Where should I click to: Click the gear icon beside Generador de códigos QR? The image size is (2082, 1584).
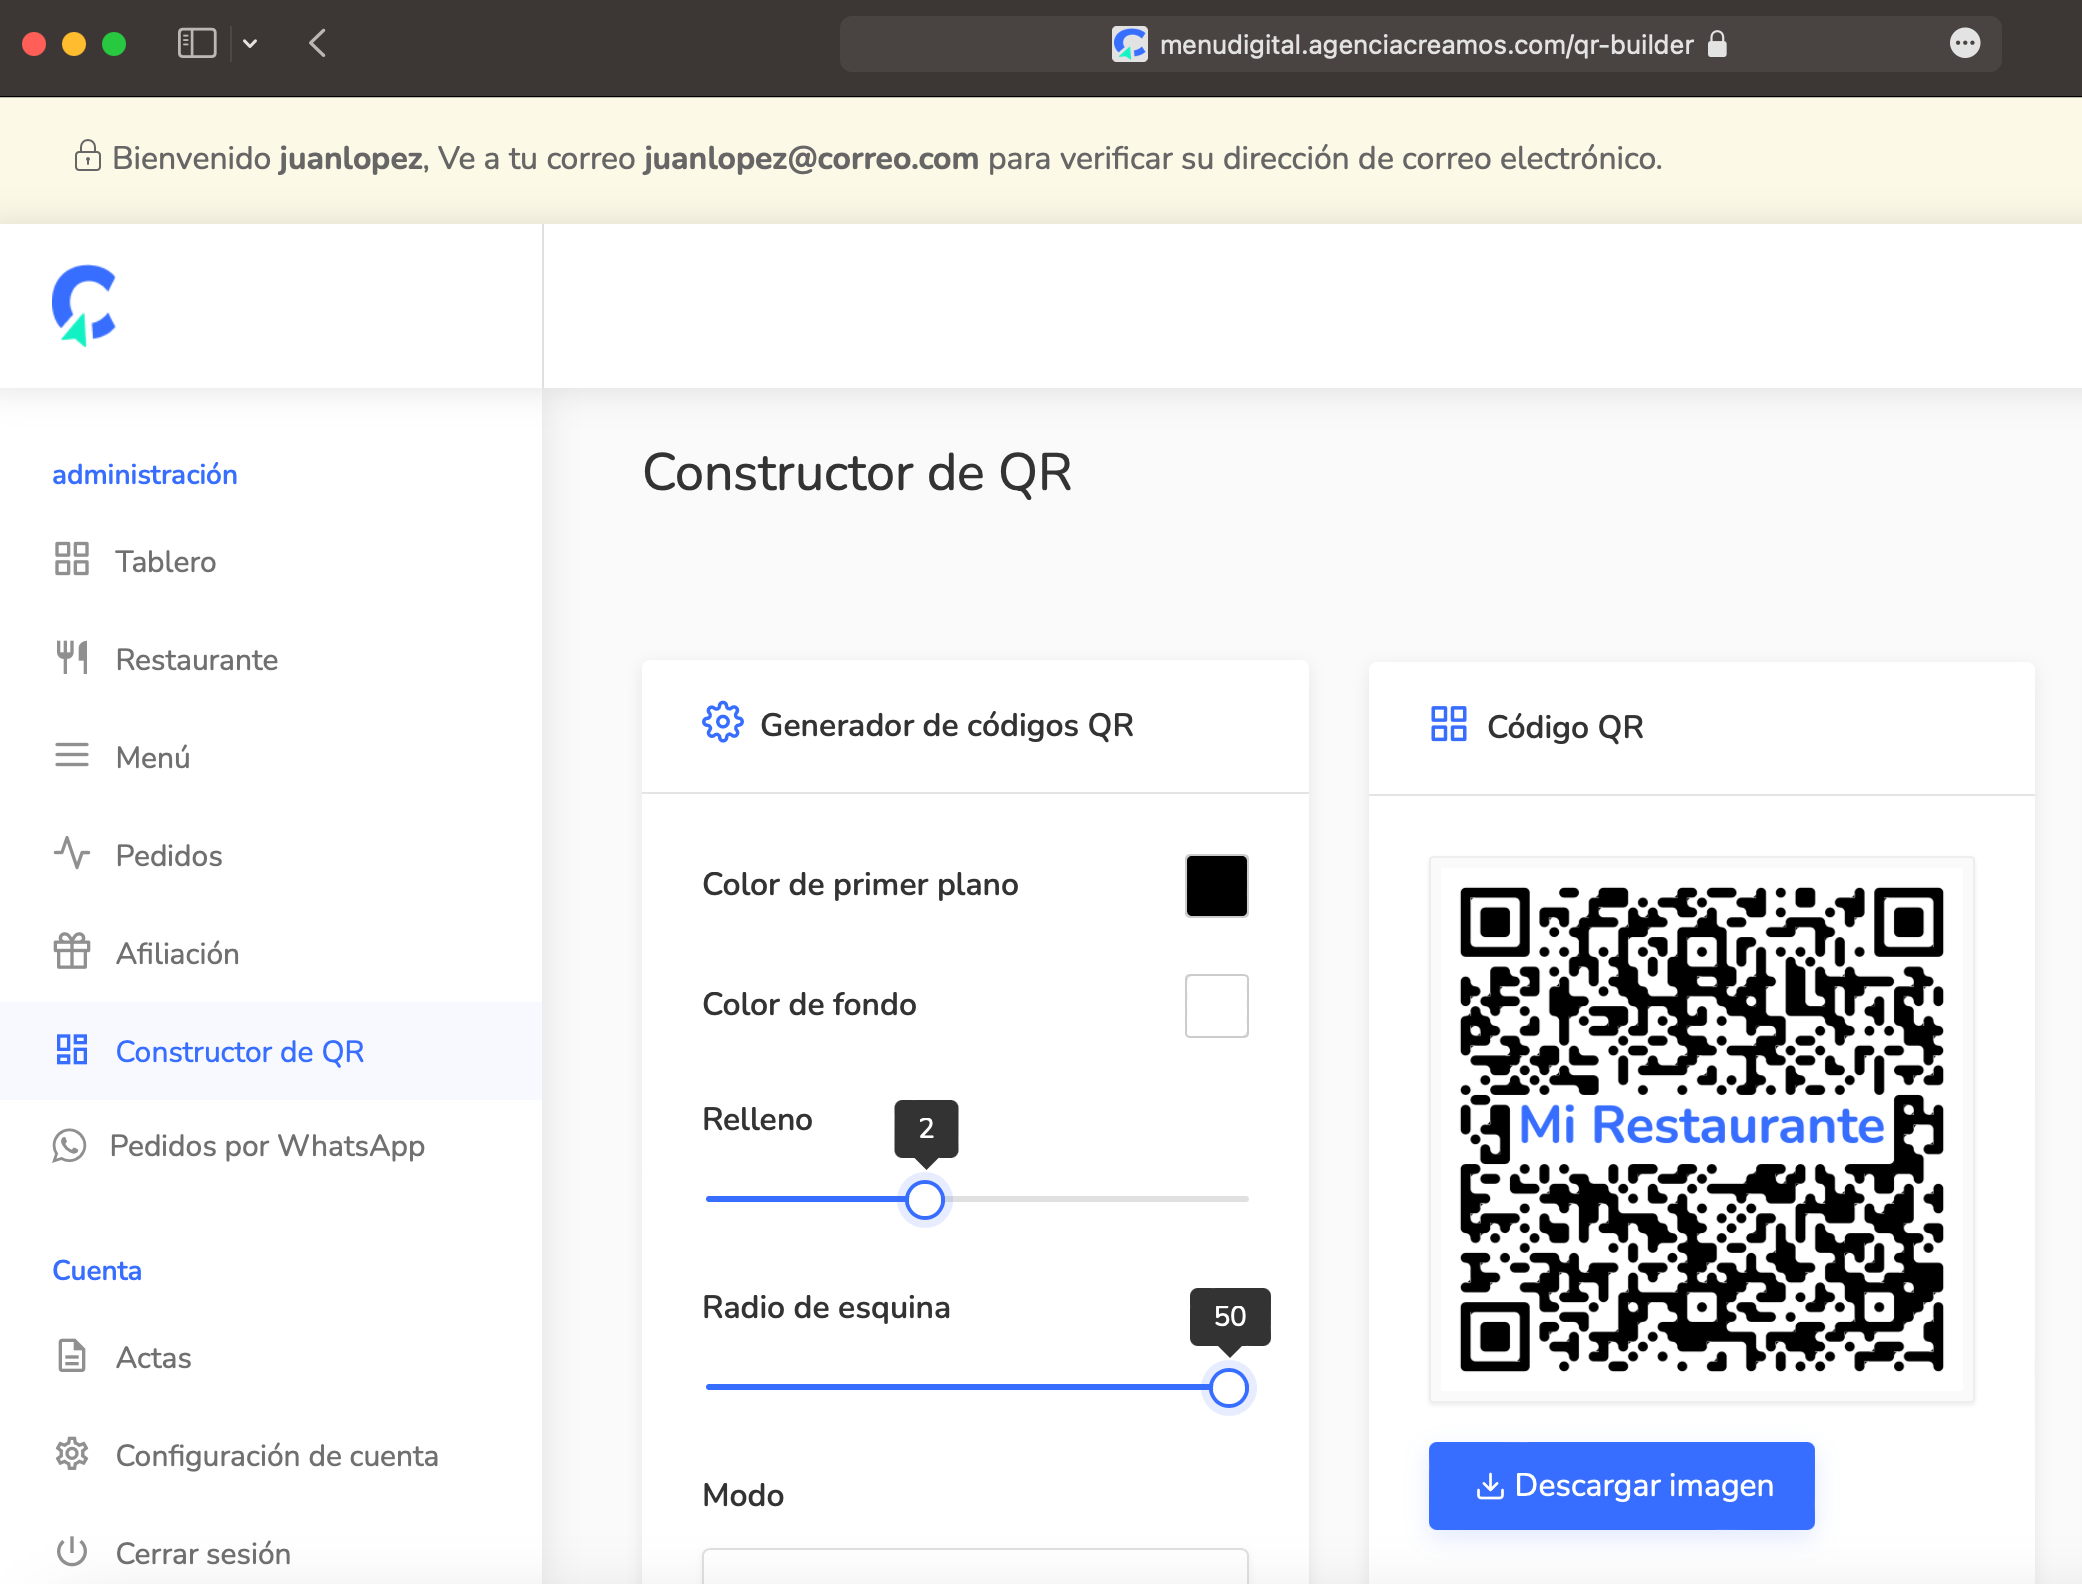pos(722,722)
